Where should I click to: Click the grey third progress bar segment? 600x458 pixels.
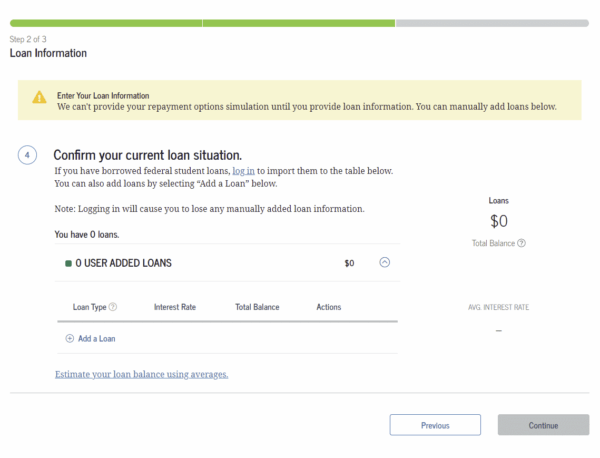[x=492, y=22]
